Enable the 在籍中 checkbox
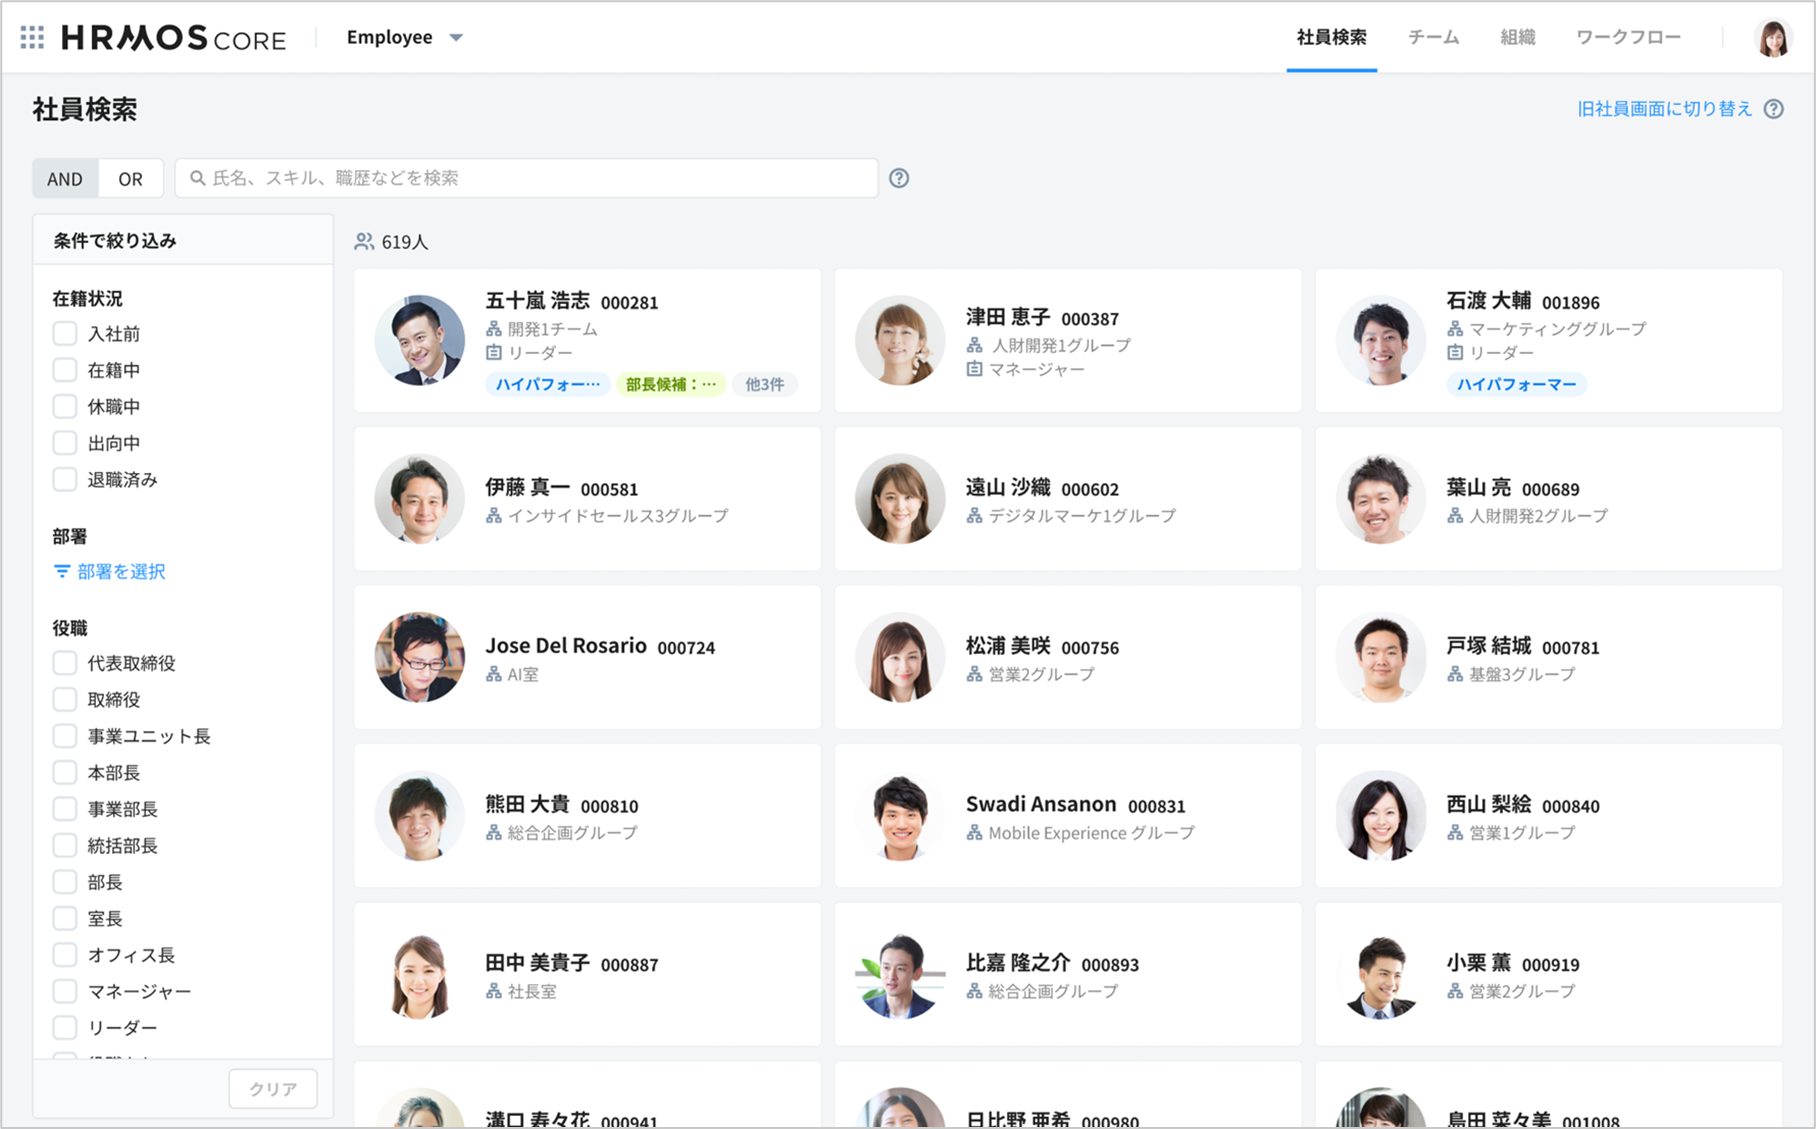1816x1129 pixels. coord(65,370)
